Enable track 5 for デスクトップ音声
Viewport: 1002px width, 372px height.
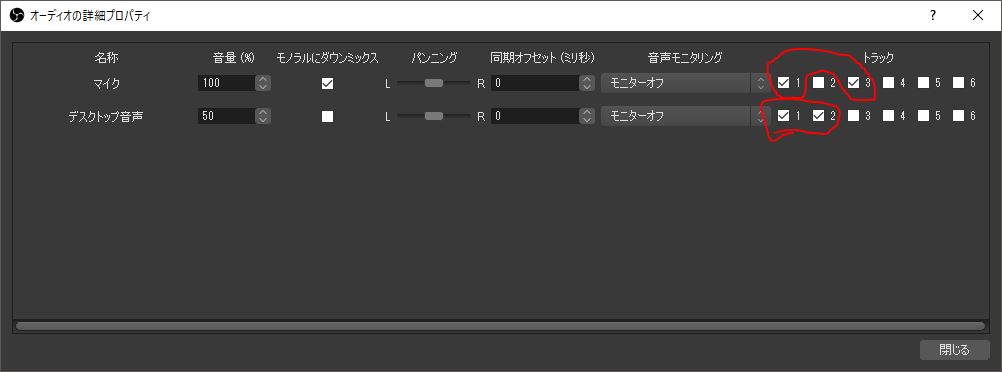tap(923, 116)
